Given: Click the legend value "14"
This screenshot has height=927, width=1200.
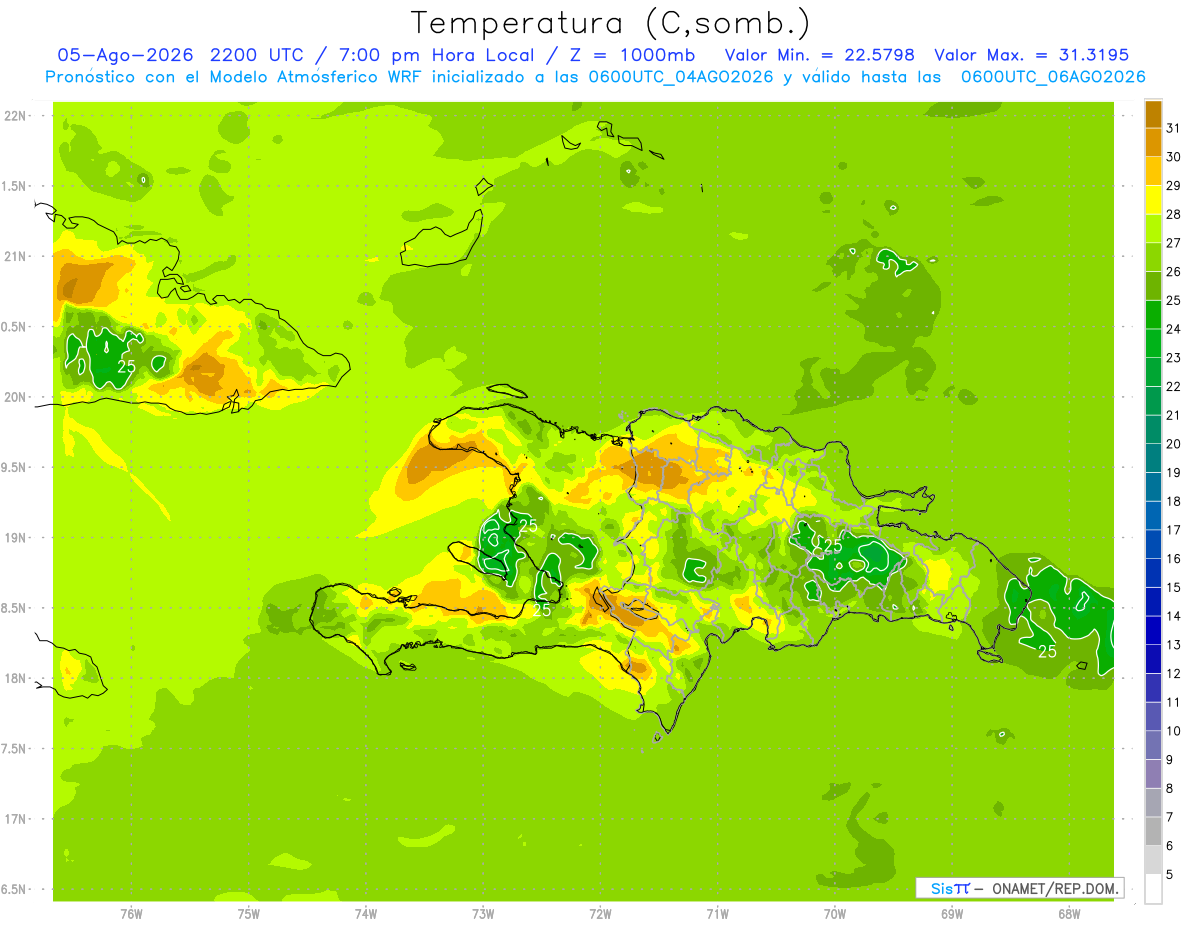Looking at the screenshot, I should (x=1174, y=616).
